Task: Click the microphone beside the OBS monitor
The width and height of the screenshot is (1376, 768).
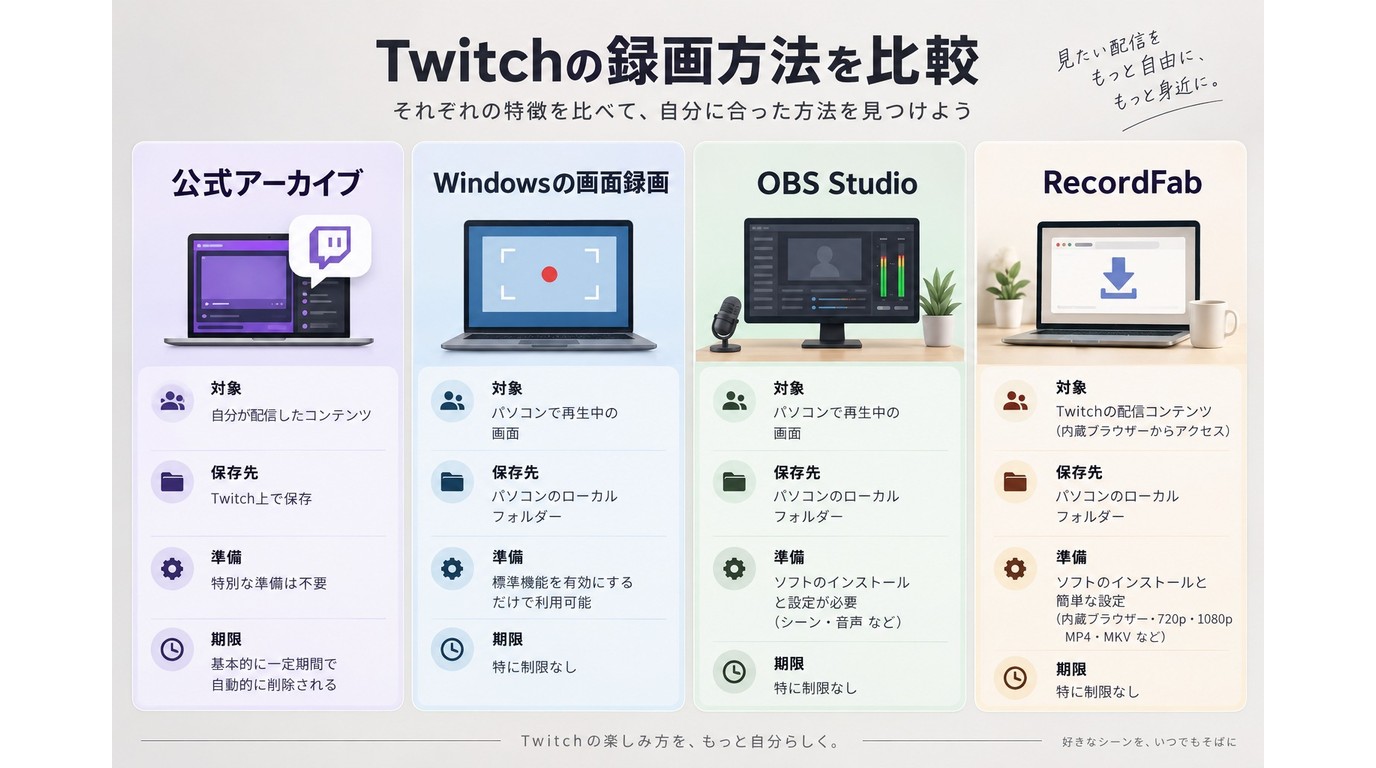Action: pos(726,324)
